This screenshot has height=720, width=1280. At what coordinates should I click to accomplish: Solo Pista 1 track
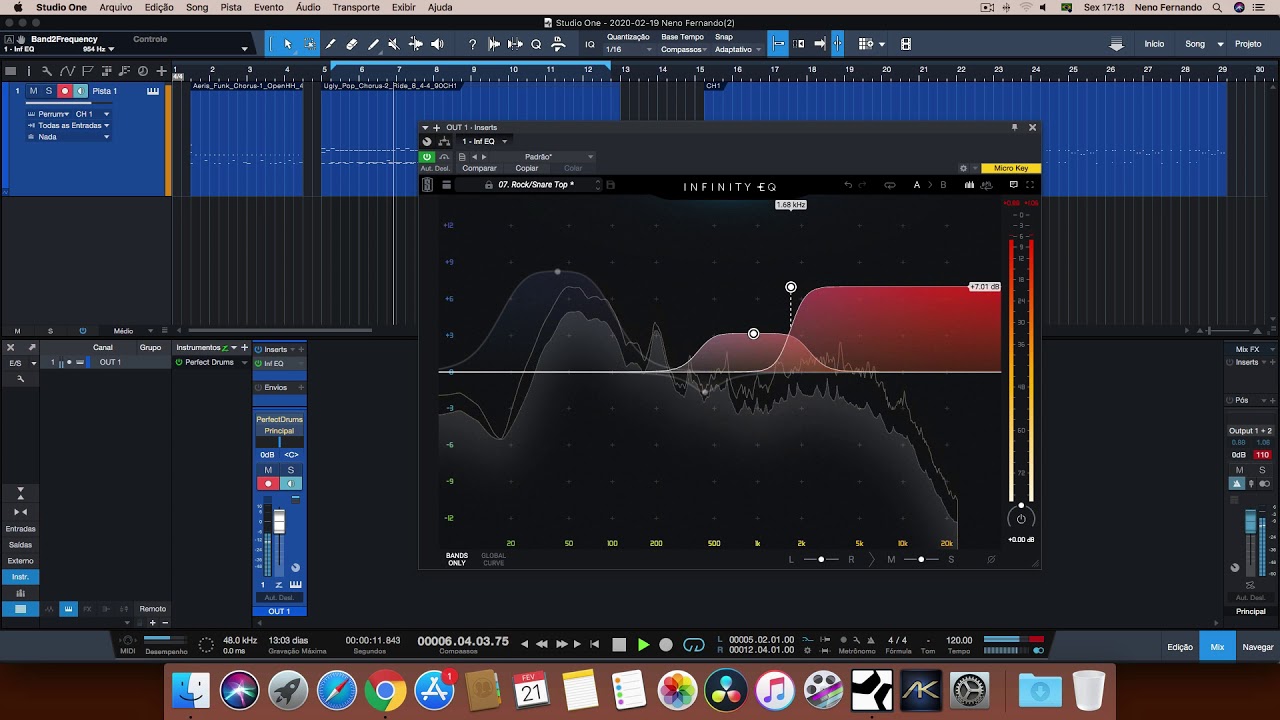pos(48,91)
